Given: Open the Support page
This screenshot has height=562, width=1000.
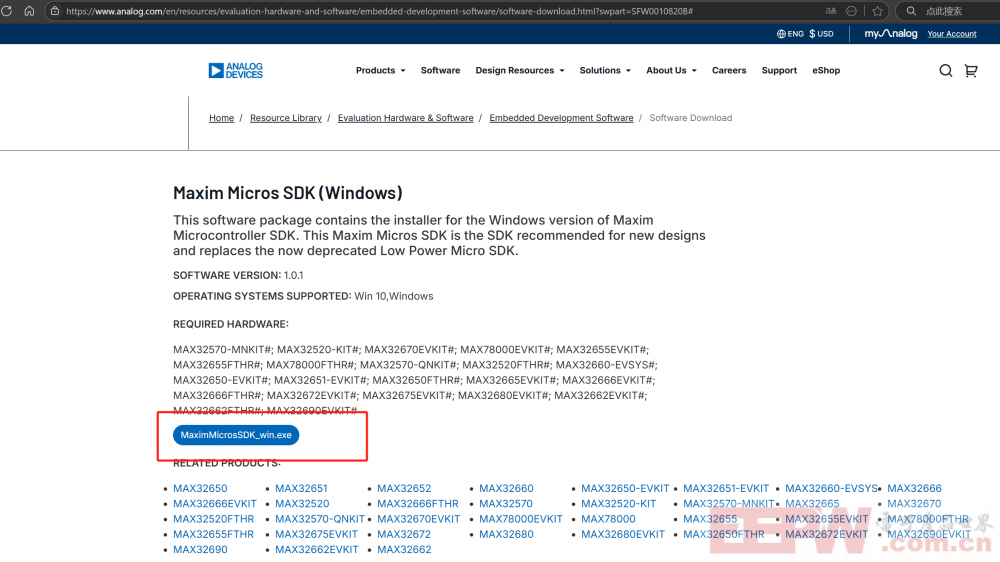Looking at the screenshot, I should (x=779, y=70).
